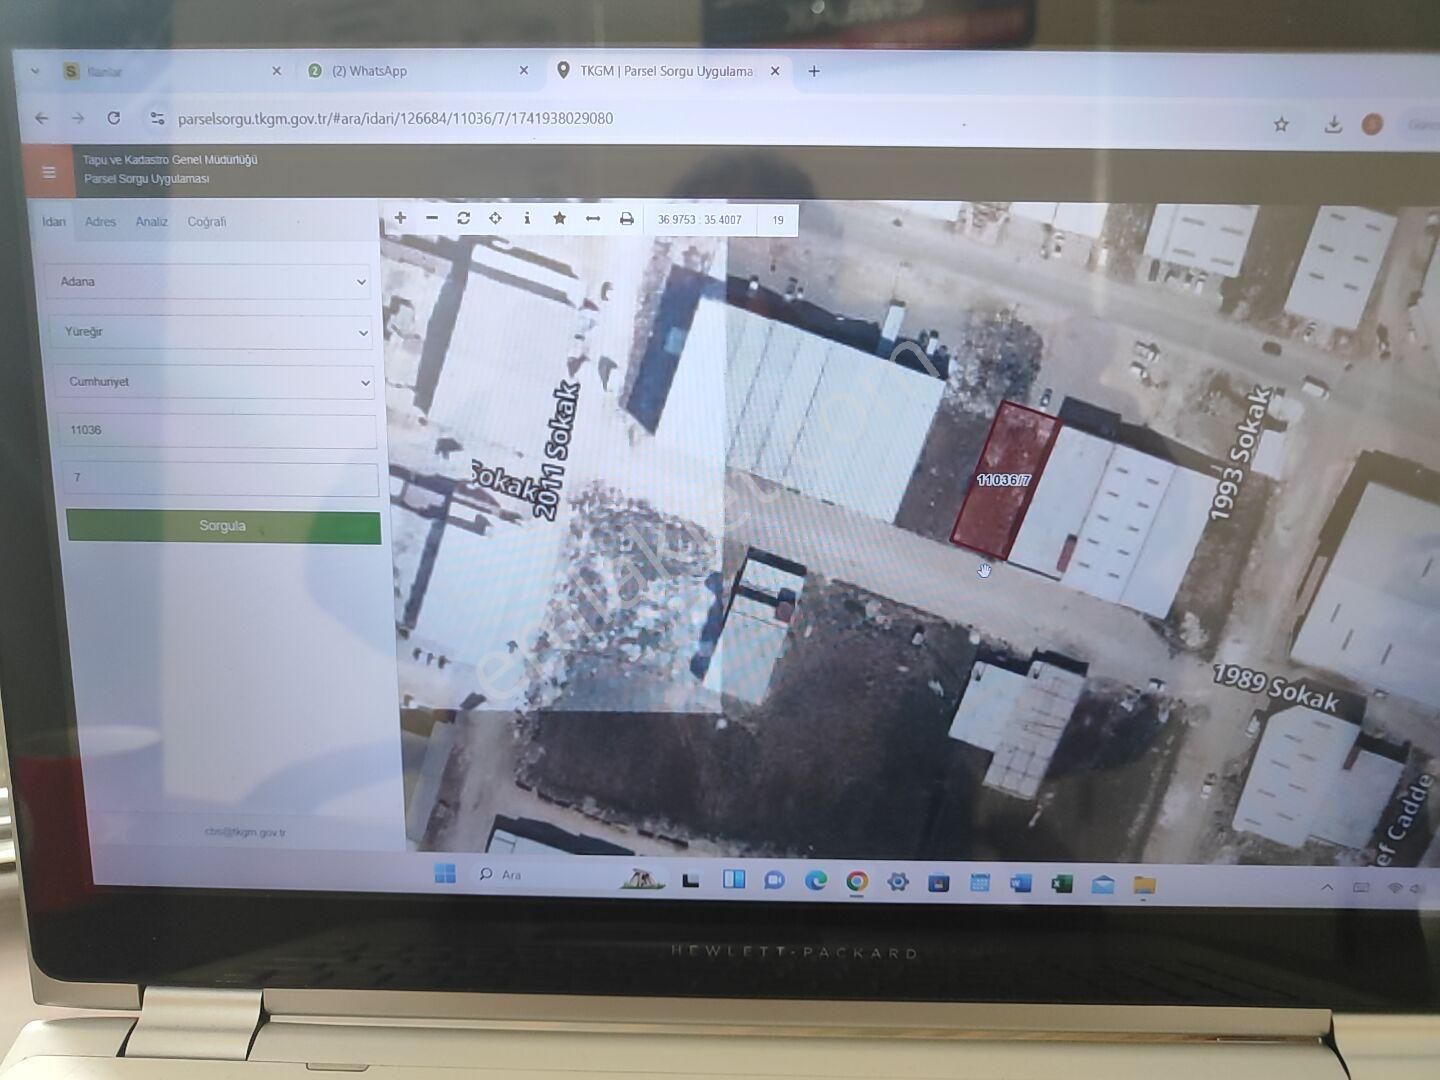Switch to the Adres tab
Image resolution: width=1440 pixels, height=1080 pixels.
click(100, 222)
